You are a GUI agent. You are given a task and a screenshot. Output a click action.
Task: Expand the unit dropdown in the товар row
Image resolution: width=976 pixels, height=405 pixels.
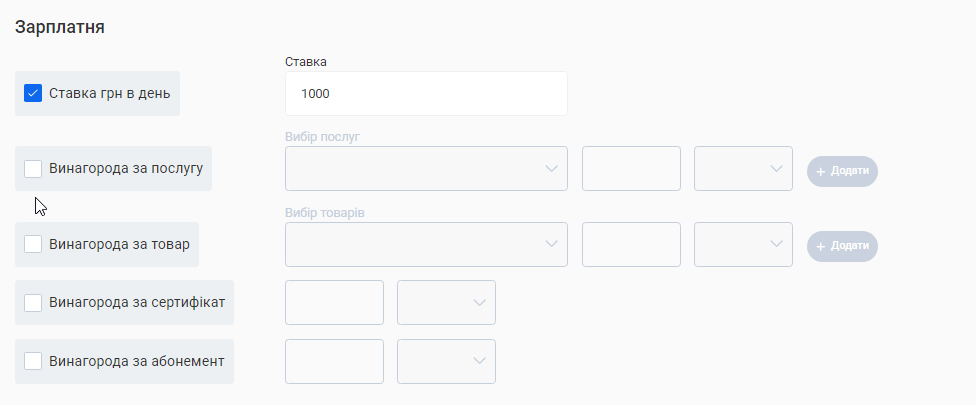click(x=743, y=244)
